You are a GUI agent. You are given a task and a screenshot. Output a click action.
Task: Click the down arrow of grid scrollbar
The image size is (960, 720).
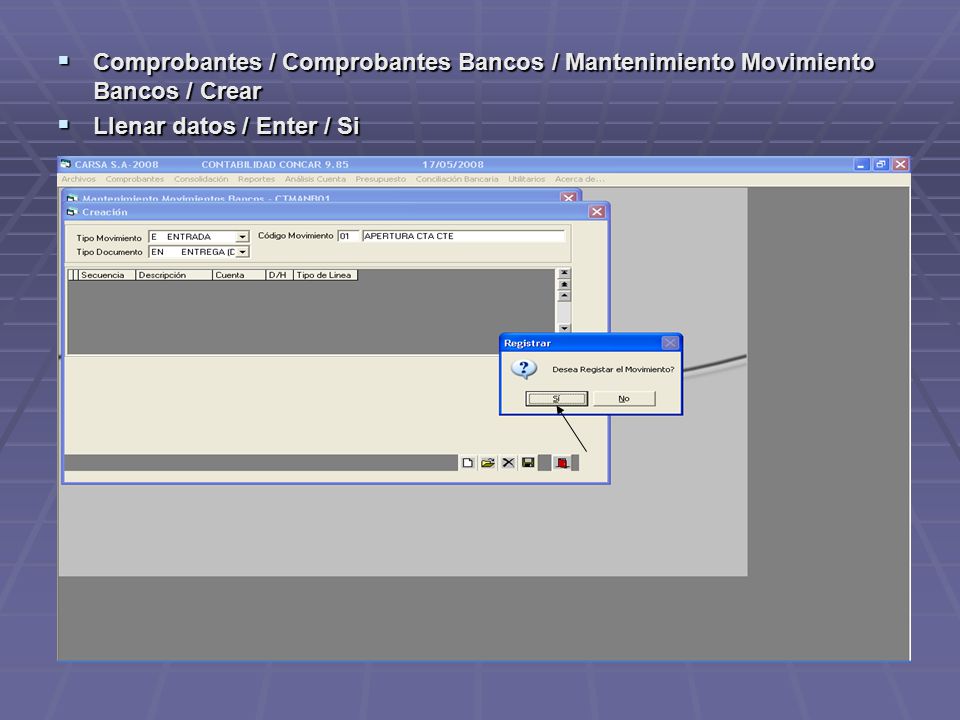564,328
